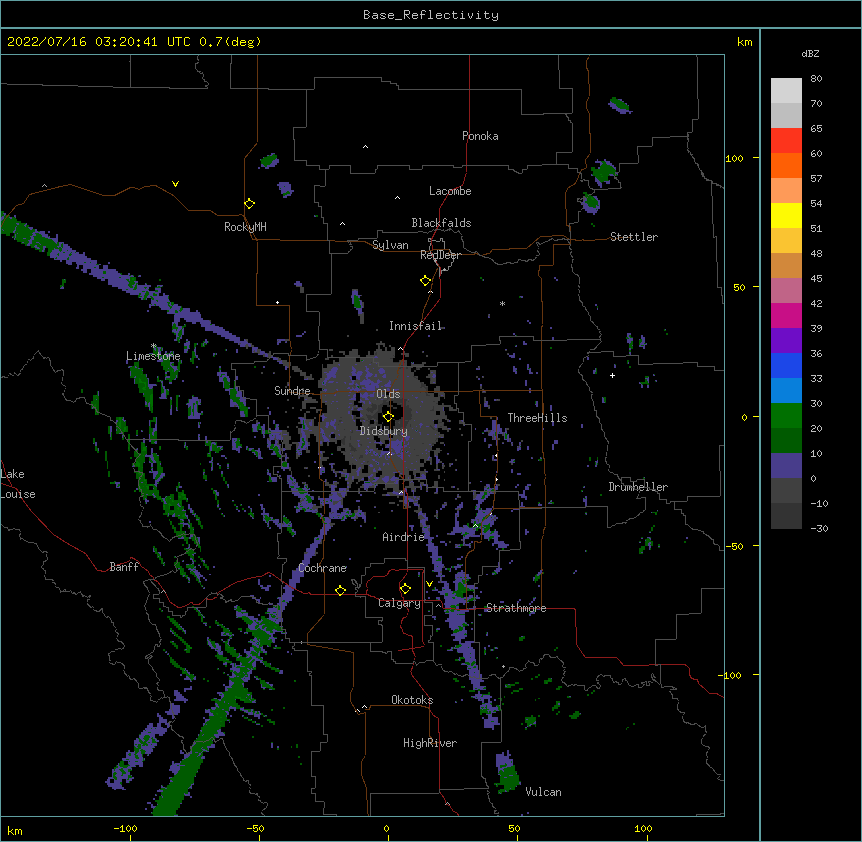The width and height of the screenshot is (862, 842).
Task: Click the red 60-65 dBZ legend swatch
Action: point(786,141)
